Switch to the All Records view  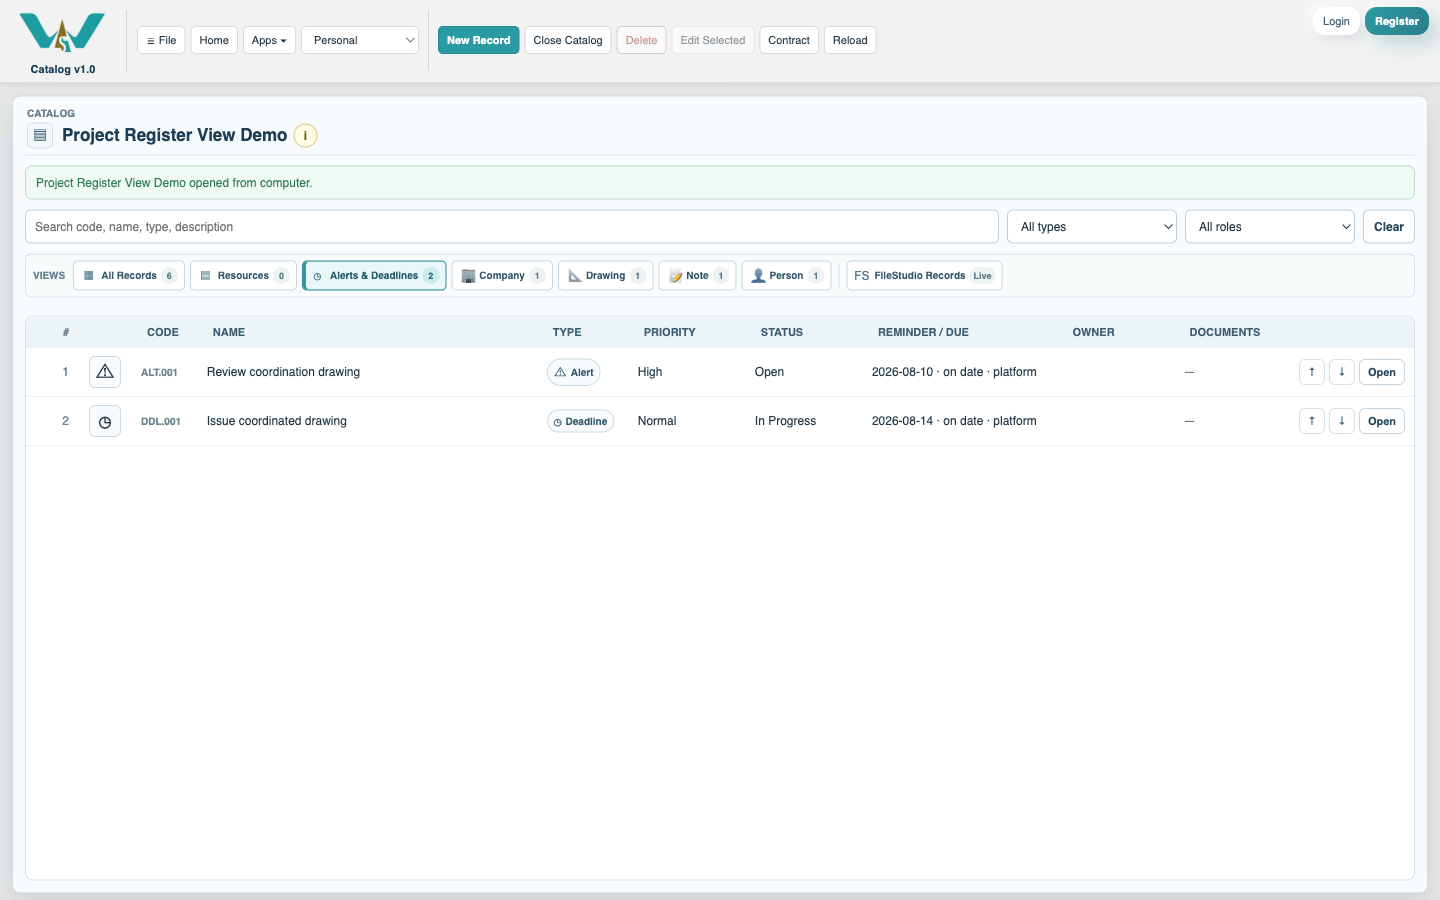pyautogui.click(x=129, y=276)
